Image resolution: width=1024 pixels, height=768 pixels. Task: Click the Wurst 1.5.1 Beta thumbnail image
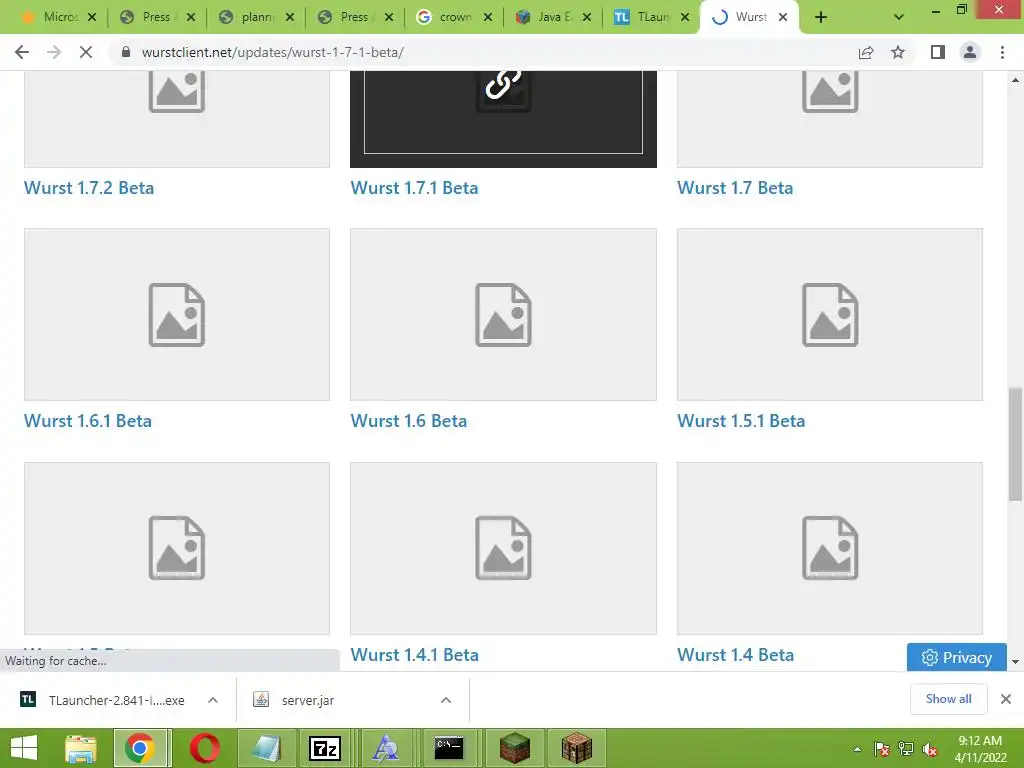pos(829,314)
